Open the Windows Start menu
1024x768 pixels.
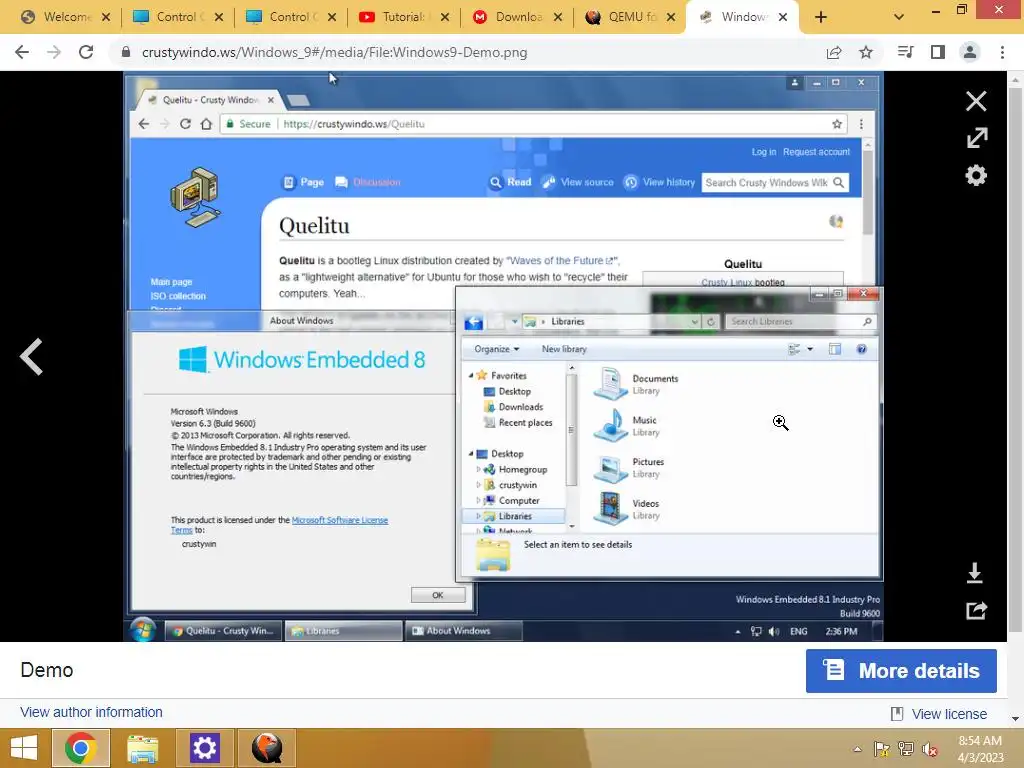pyautogui.click(x=24, y=748)
